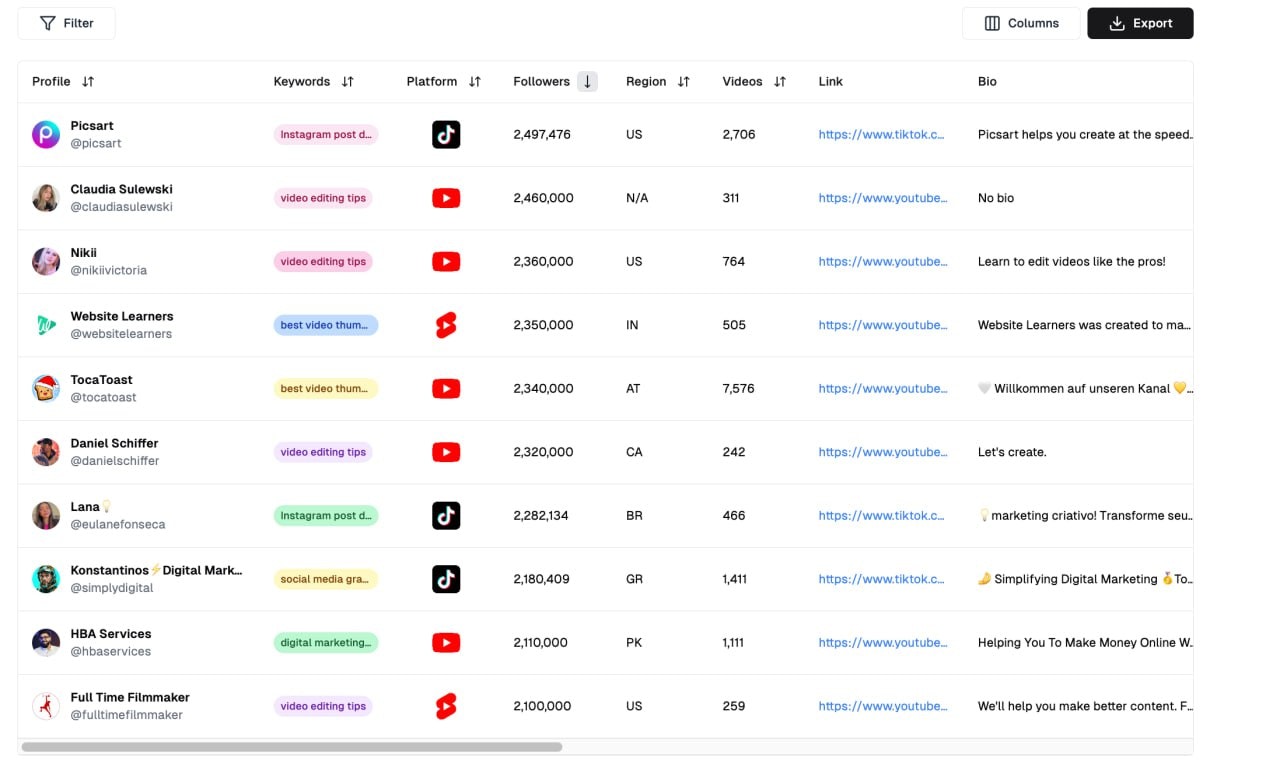Sort by Region column arrows
The width and height of the screenshot is (1280, 768).
click(684, 82)
